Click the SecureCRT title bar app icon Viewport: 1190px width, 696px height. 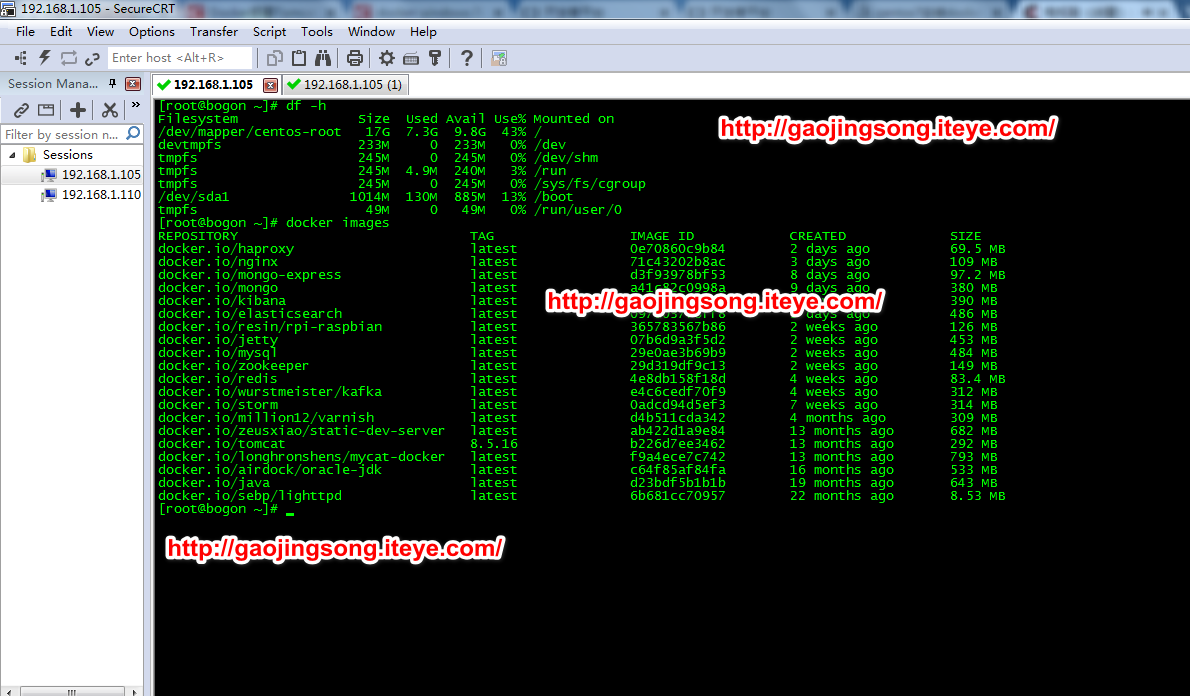click(x=8, y=9)
